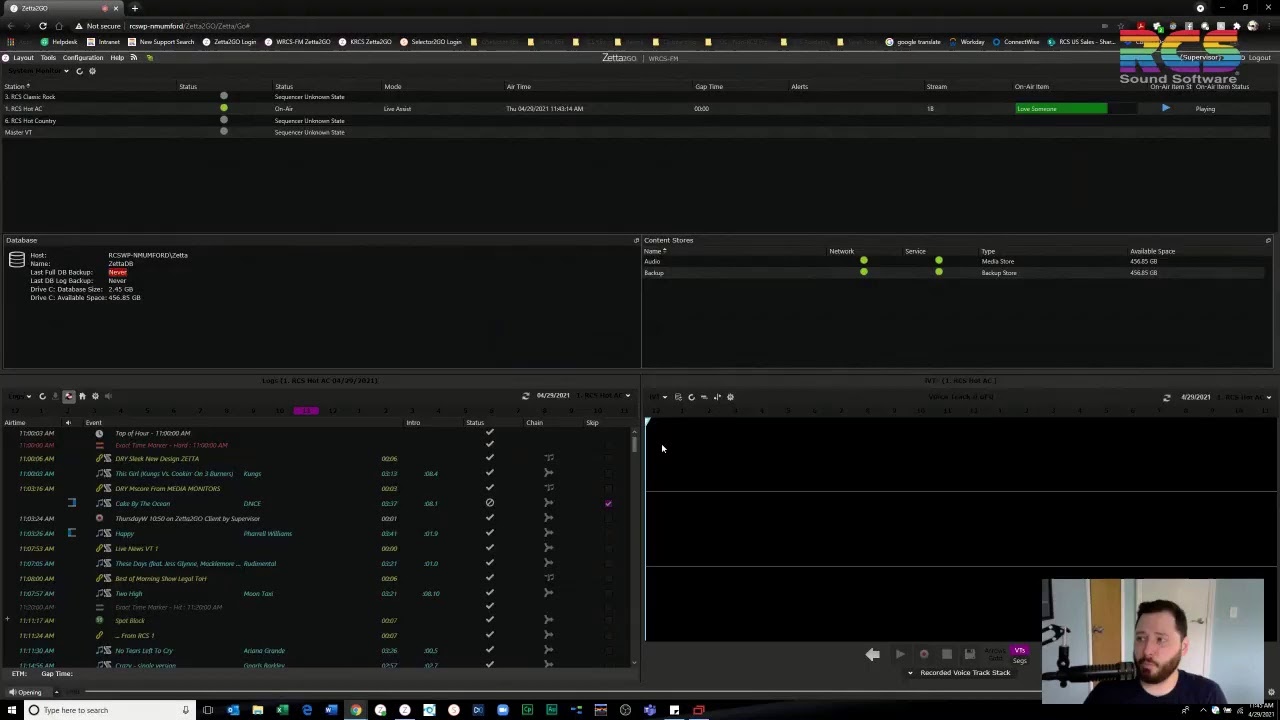Open the Configuration menu
This screenshot has width=1280, height=720.
(83, 58)
